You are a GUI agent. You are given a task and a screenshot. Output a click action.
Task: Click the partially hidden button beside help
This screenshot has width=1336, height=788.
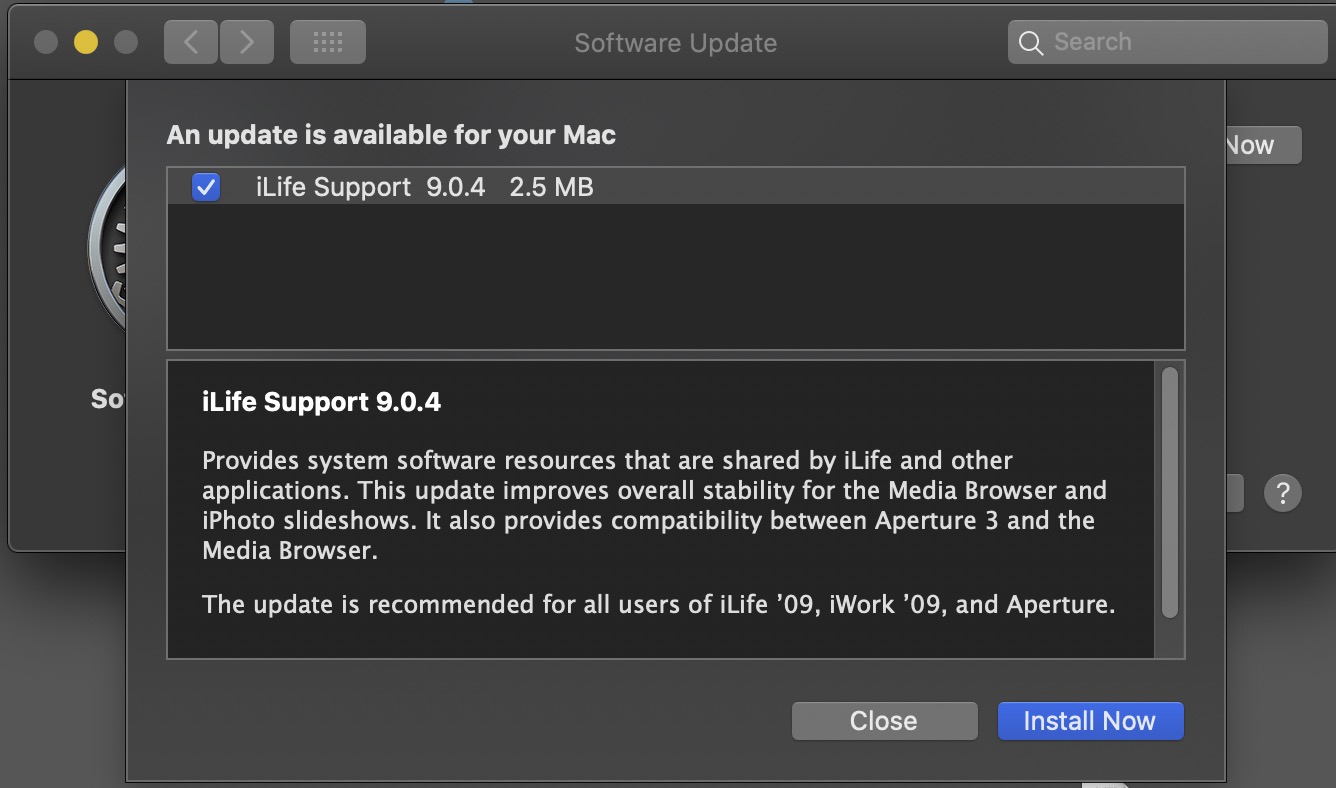click(x=1235, y=492)
